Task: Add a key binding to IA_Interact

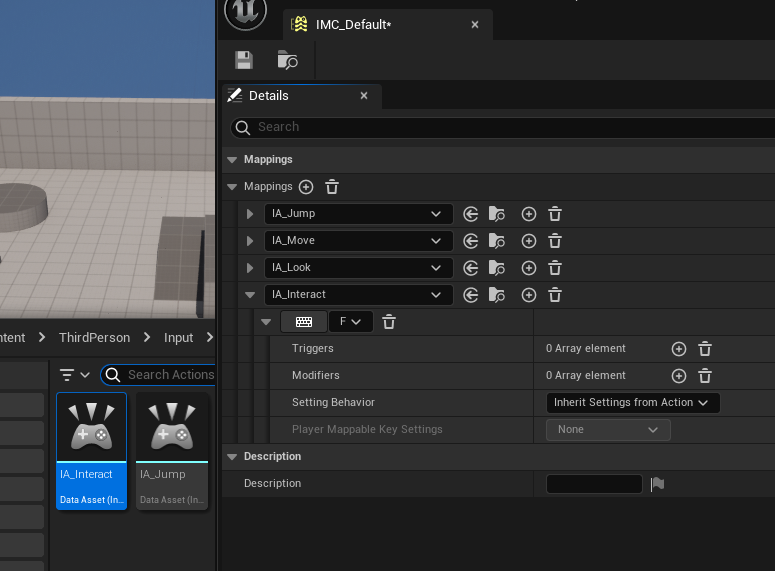Action: 529,295
